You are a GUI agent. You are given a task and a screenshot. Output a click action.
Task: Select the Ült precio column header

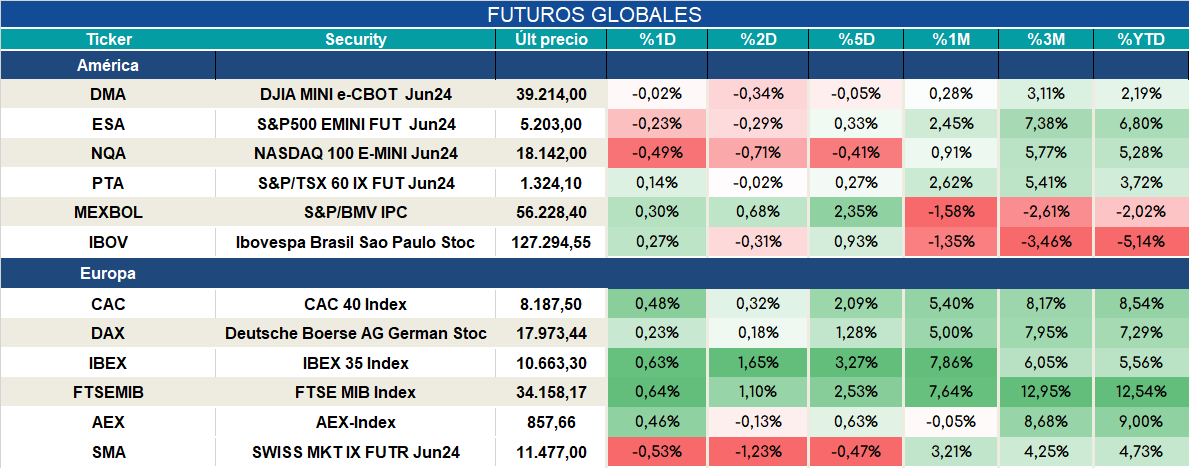coord(551,40)
